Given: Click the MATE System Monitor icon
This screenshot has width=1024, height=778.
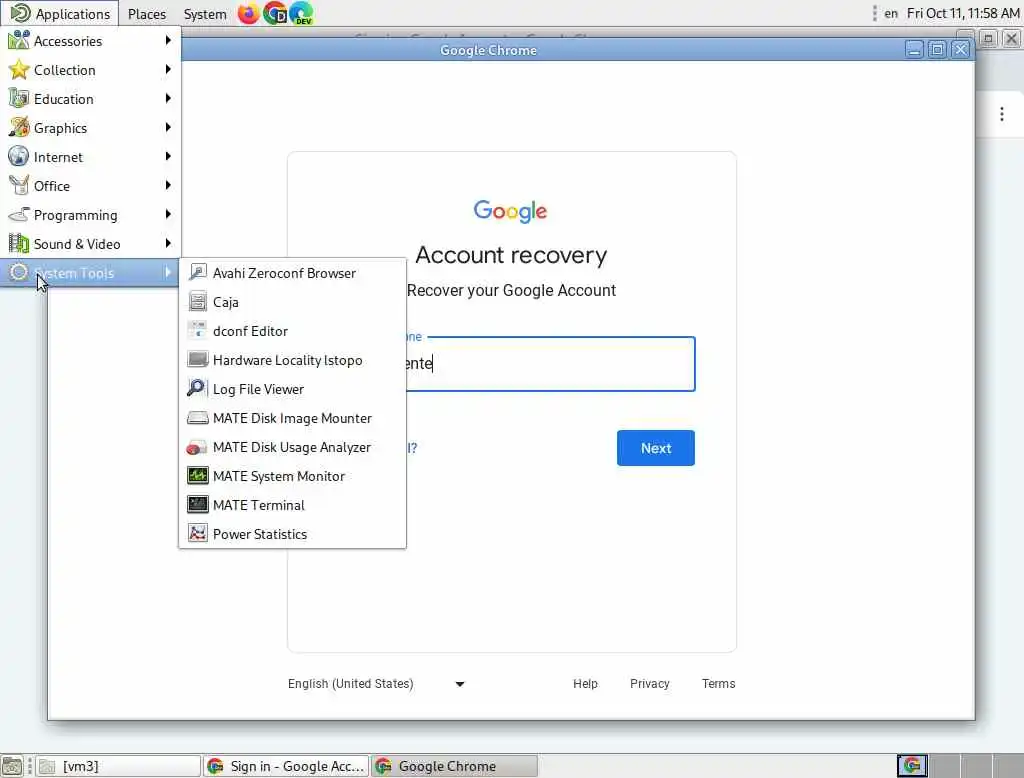Looking at the screenshot, I should [x=197, y=476].
